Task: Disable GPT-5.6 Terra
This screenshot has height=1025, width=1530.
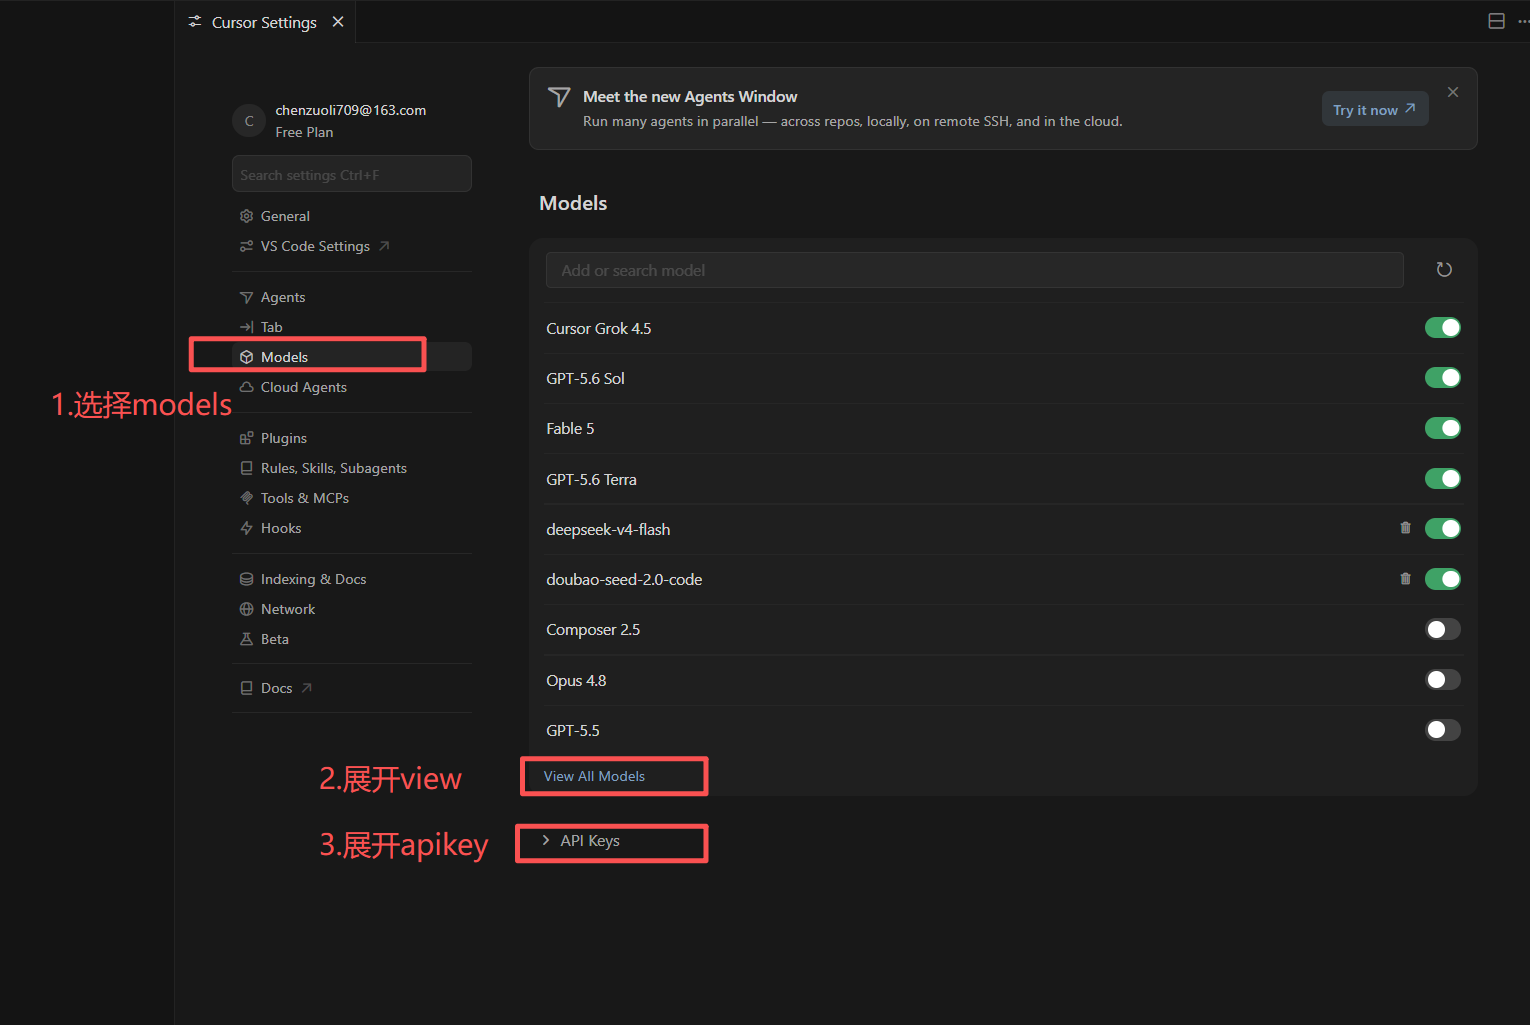Action: (x=1443, y=479)
